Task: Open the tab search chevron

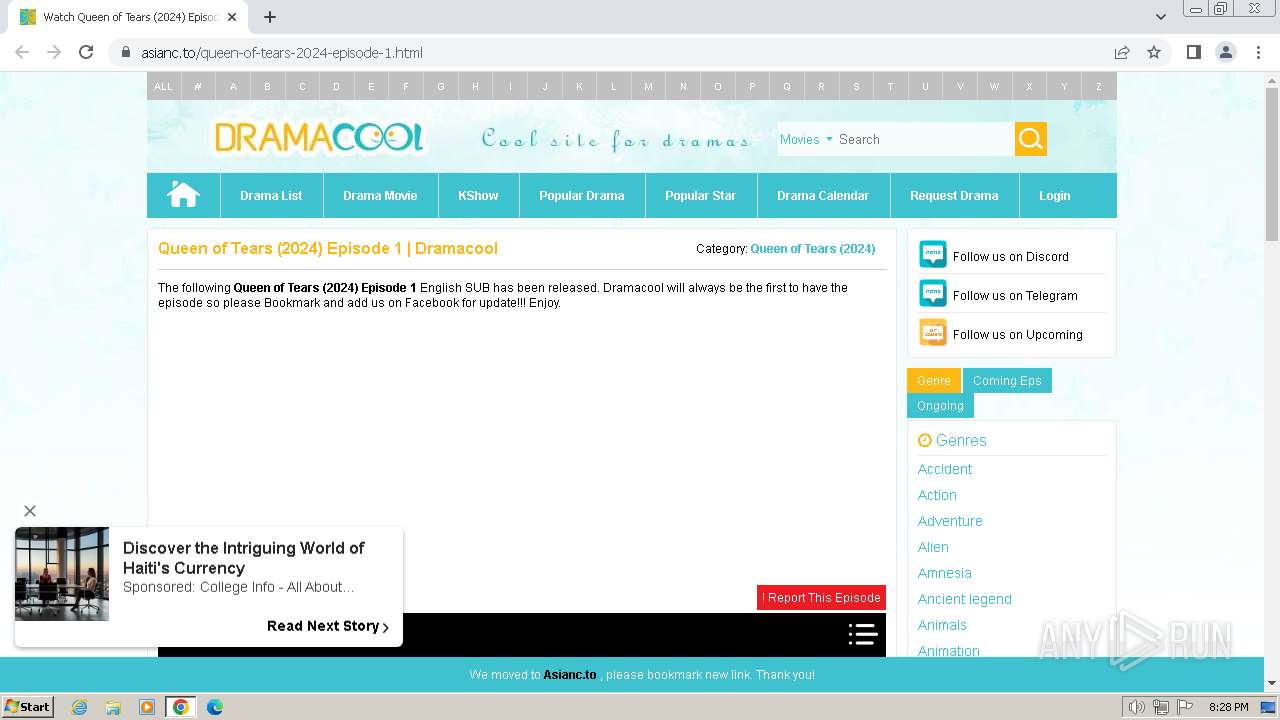Action: [x=1160, y=17]
